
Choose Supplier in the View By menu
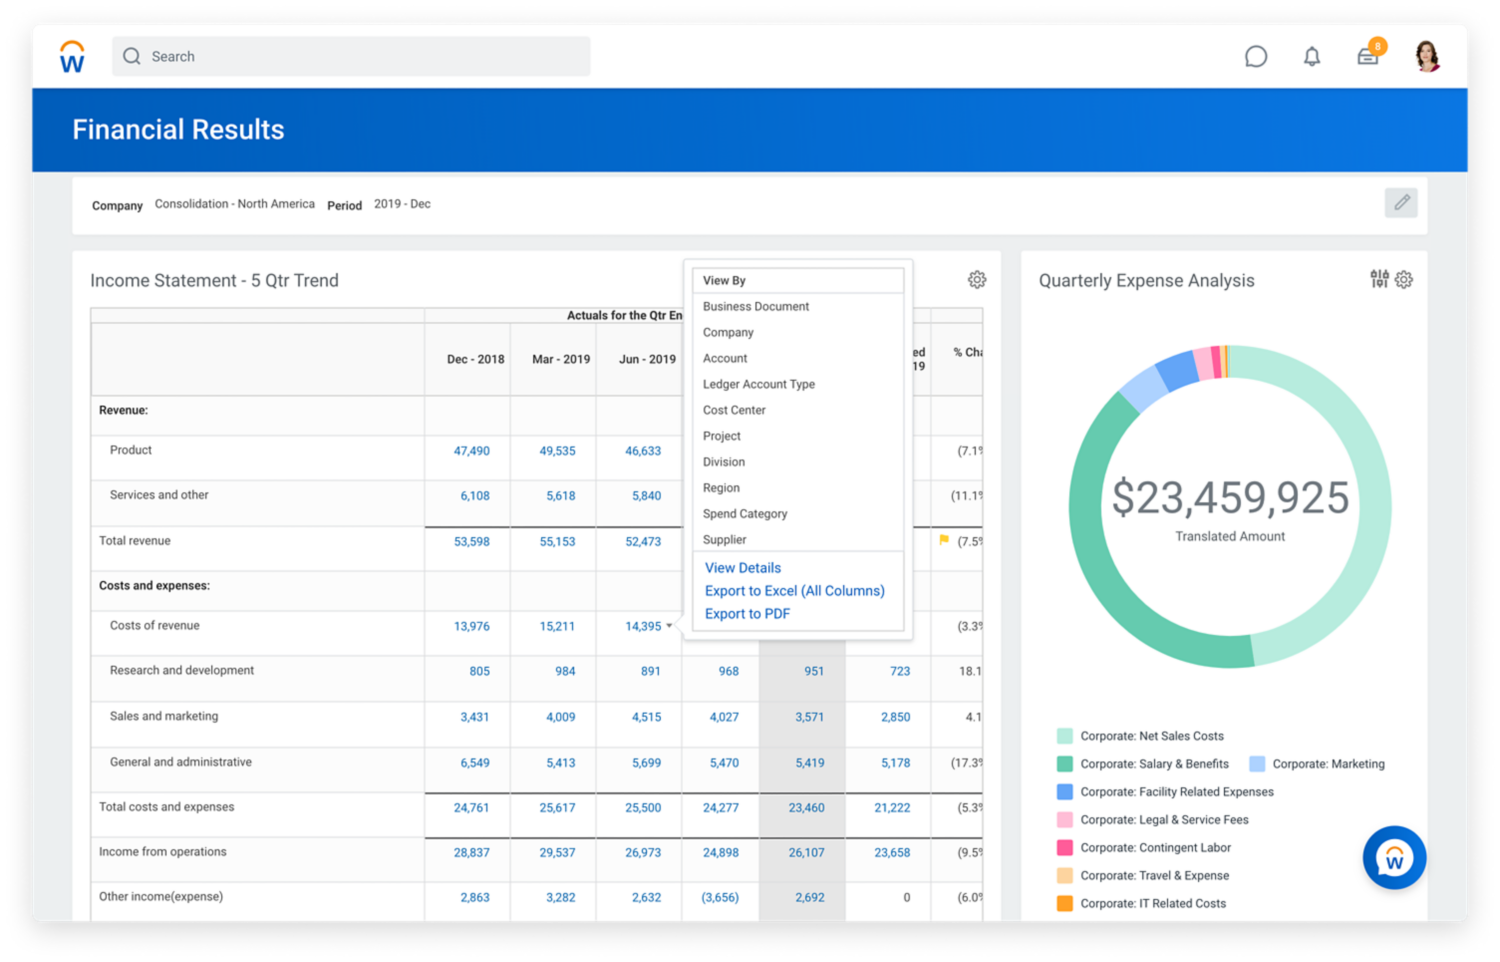click(726, 539)
